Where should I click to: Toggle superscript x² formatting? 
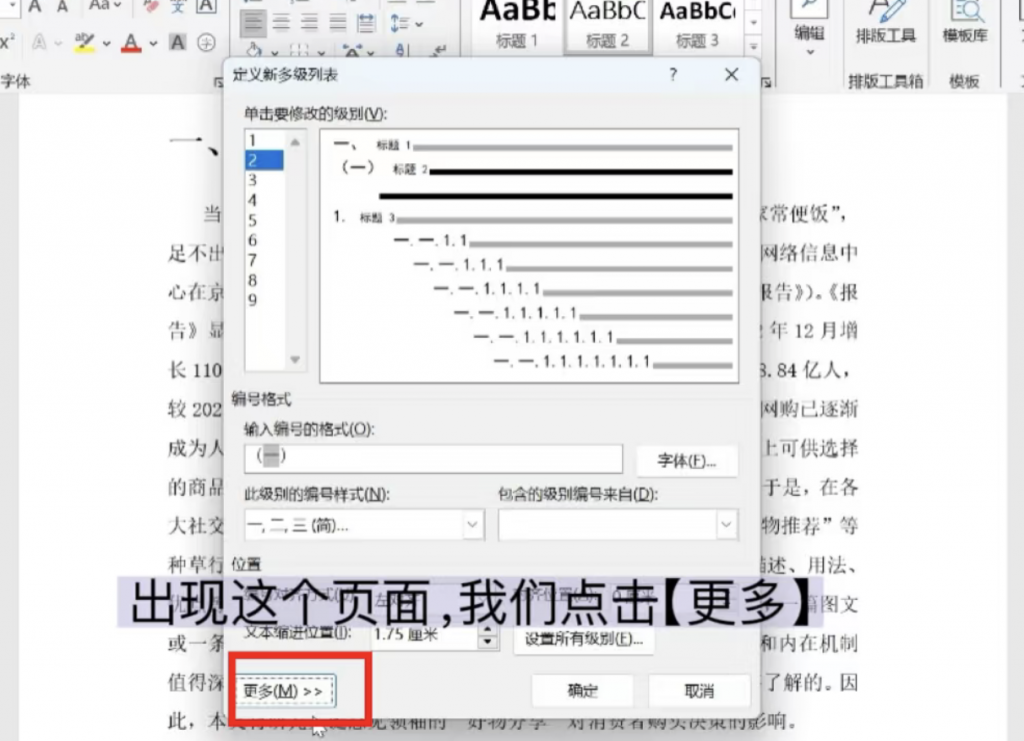[x=7, y=43]
